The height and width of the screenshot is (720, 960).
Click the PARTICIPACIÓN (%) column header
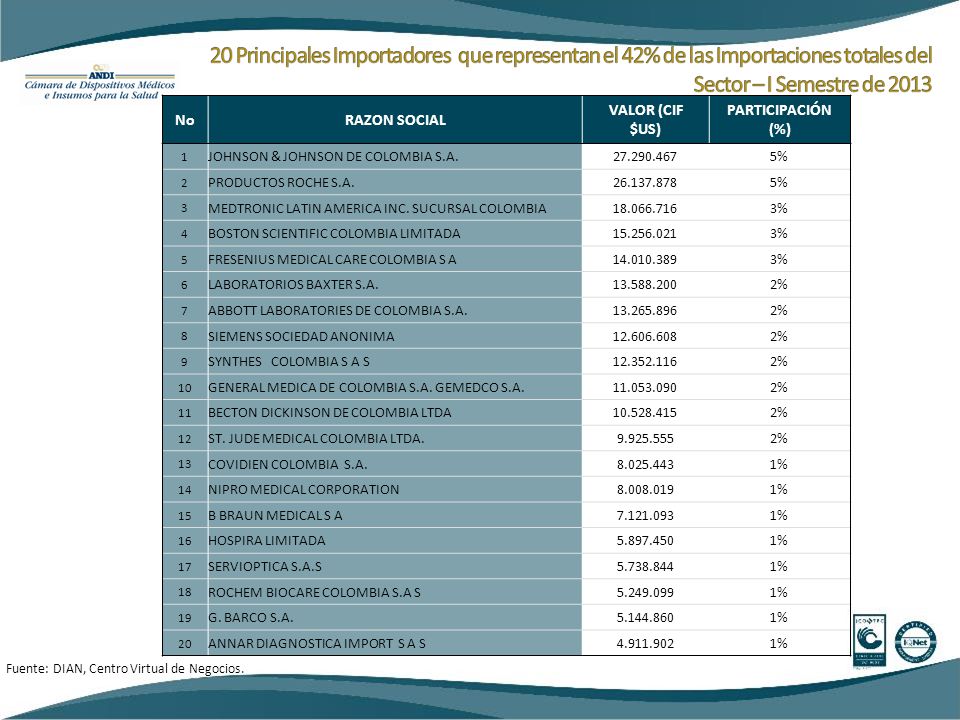click(779, 120)
